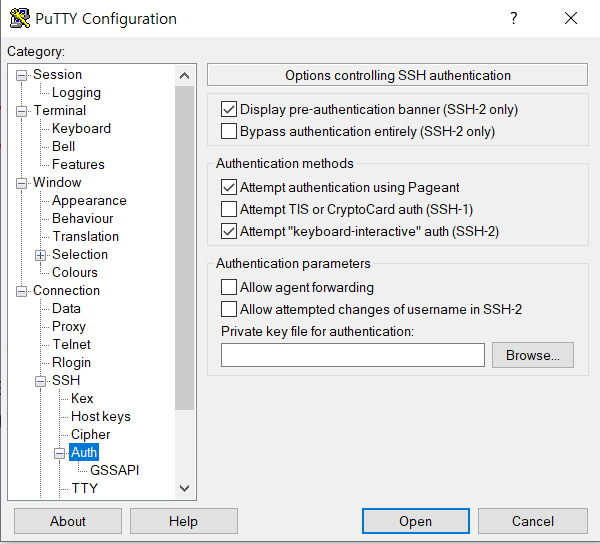
Task: Select Session category
Action: pyautogui.click(x=57, y=75)
